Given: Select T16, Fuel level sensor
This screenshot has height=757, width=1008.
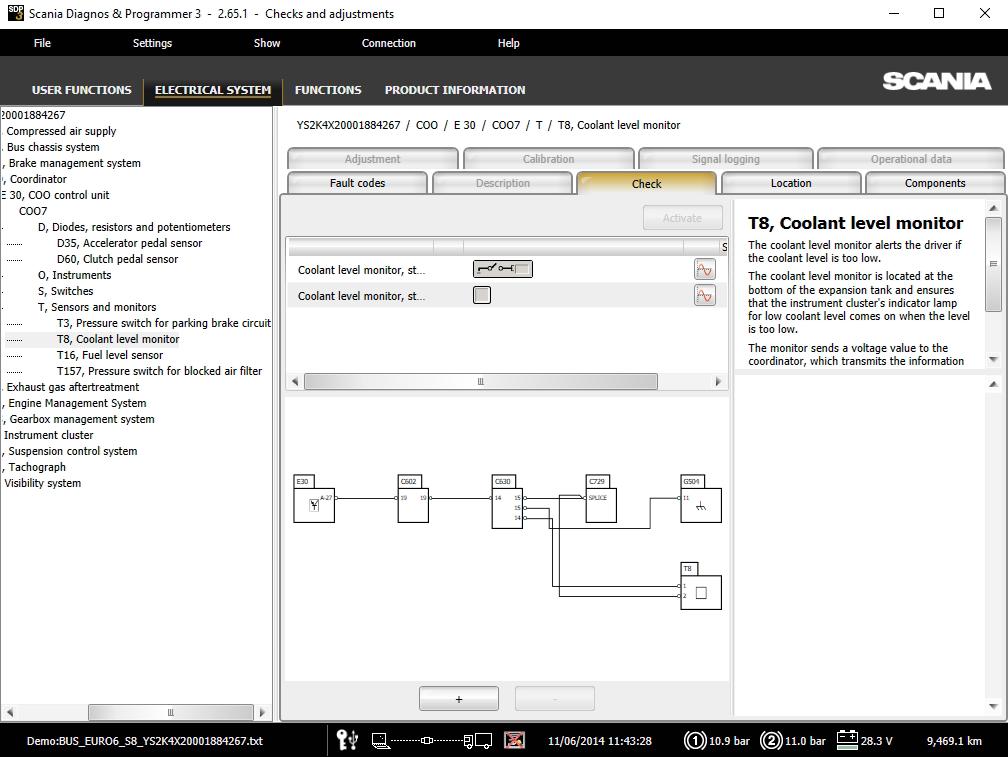Looking at the screenshot, I should 110,355.
